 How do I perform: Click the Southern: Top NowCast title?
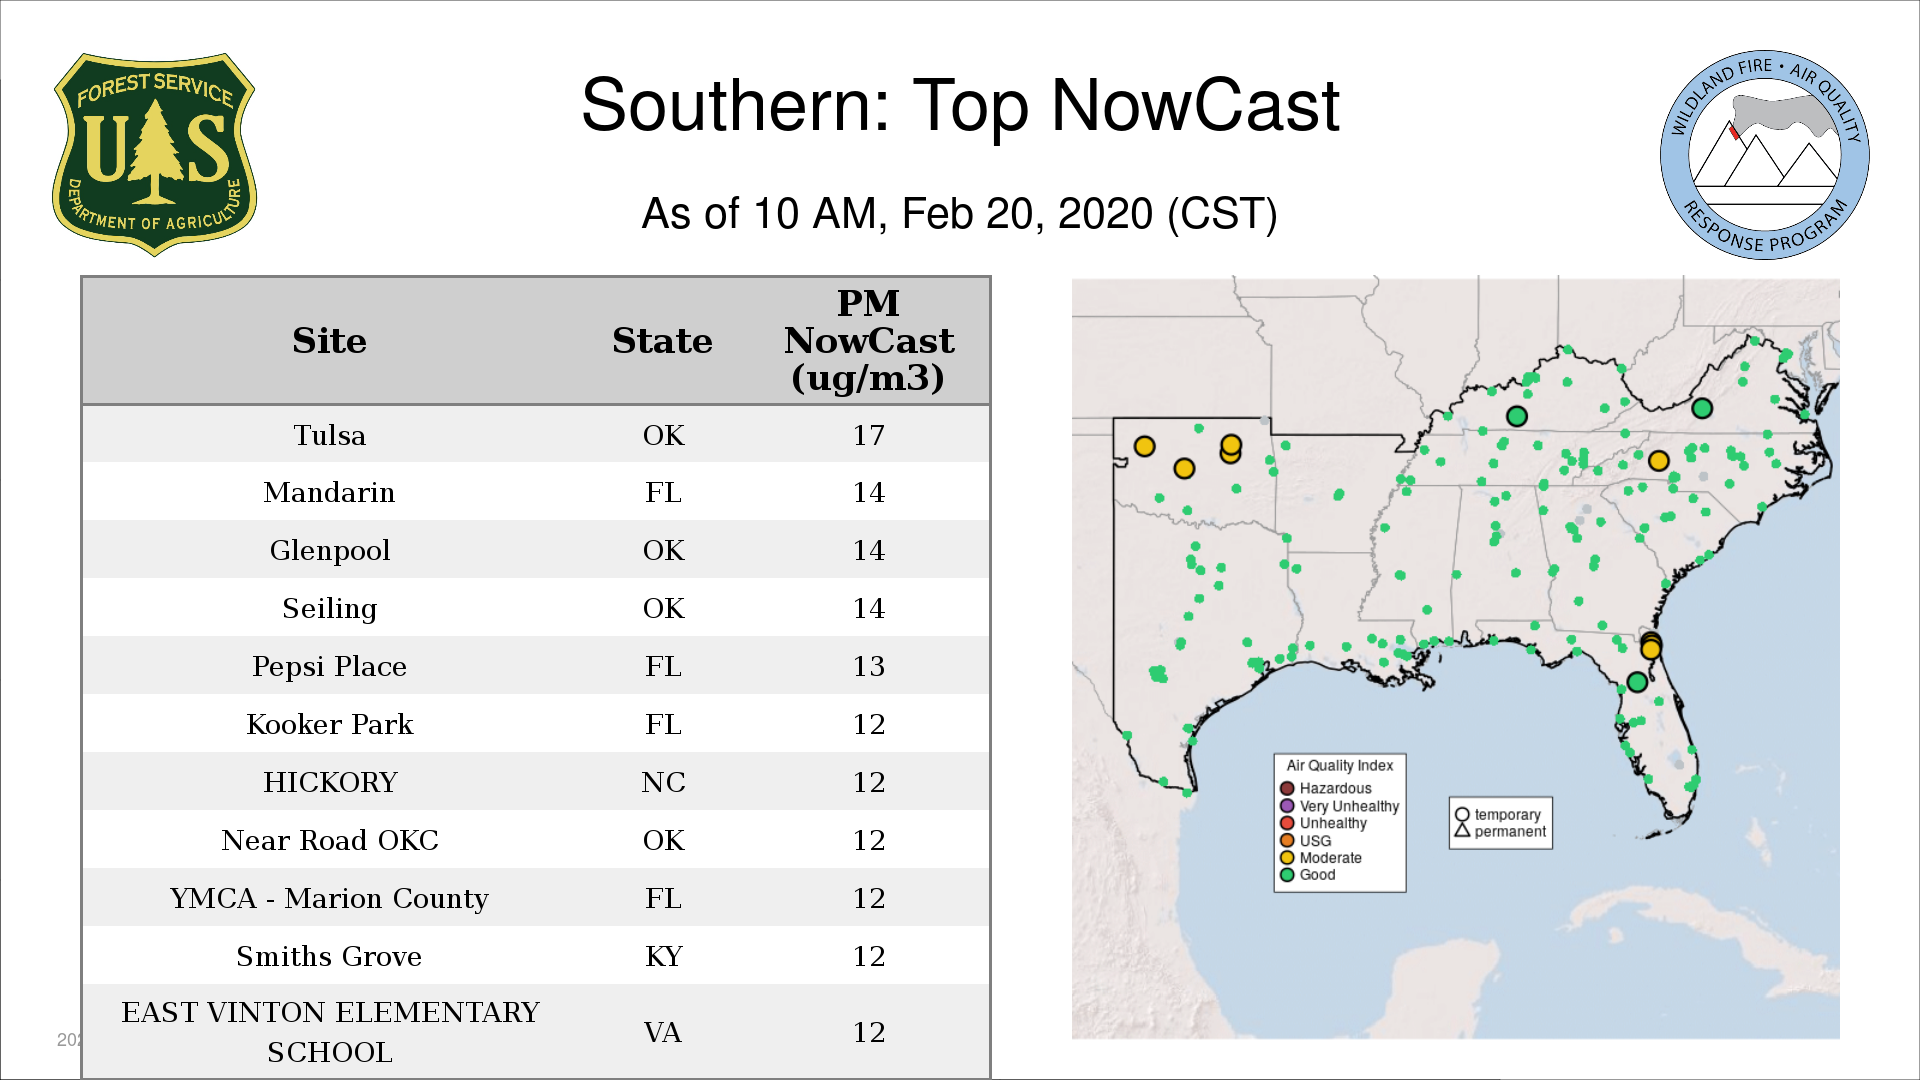click(959, 105)
